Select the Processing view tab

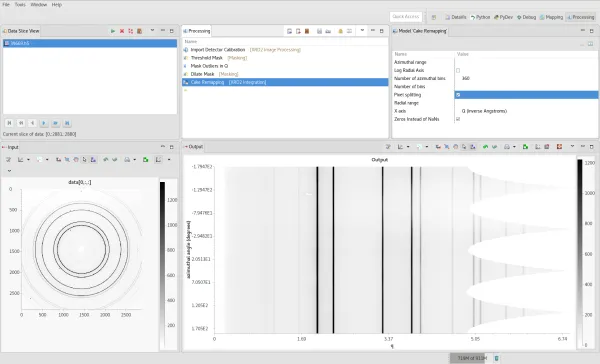click(197, 31)
